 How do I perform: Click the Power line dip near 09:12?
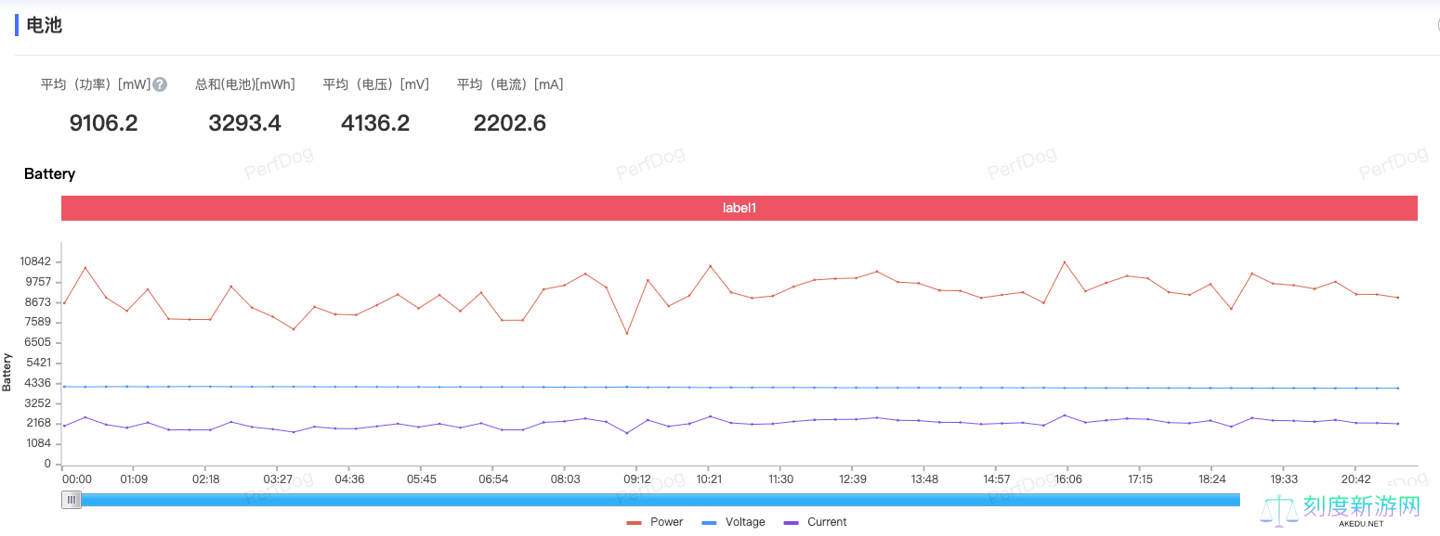[627, 333]
